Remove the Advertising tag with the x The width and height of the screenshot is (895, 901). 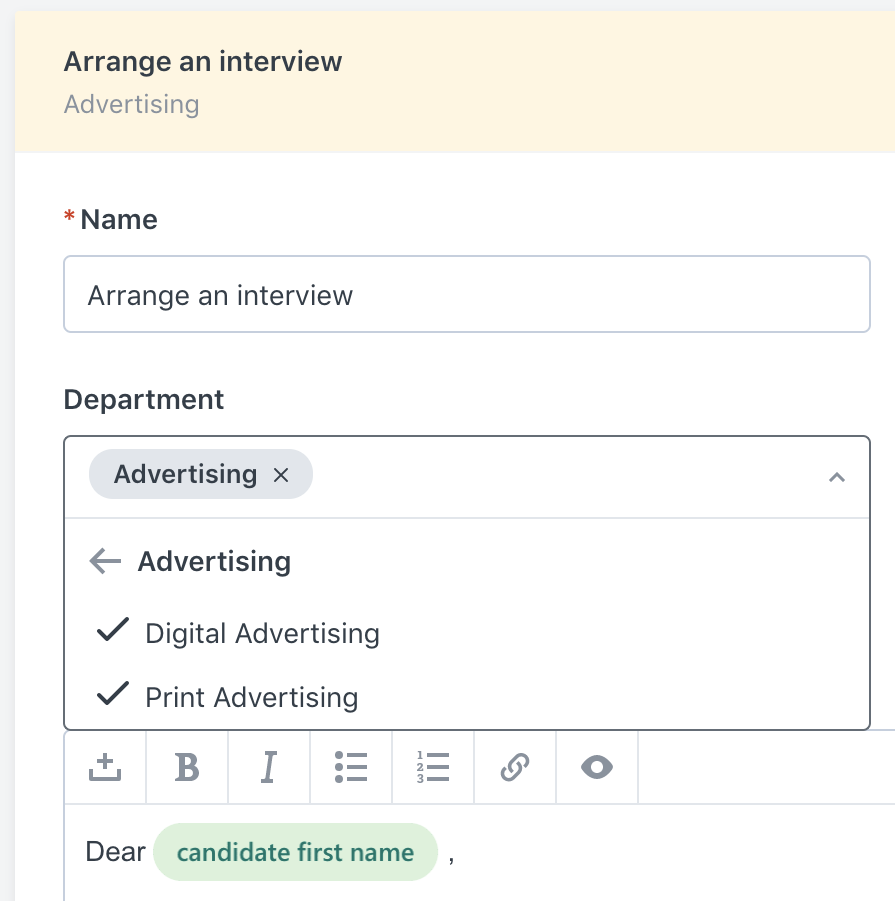[281, 475]
